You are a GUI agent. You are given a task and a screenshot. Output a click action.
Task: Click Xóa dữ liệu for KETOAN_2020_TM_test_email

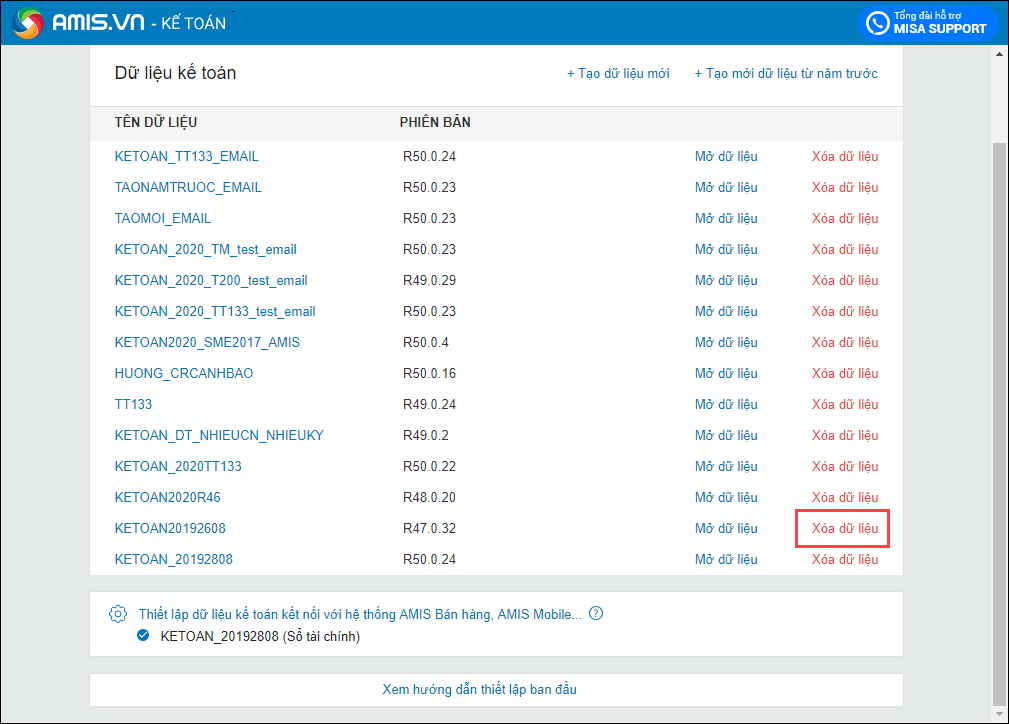click(844, 249)
